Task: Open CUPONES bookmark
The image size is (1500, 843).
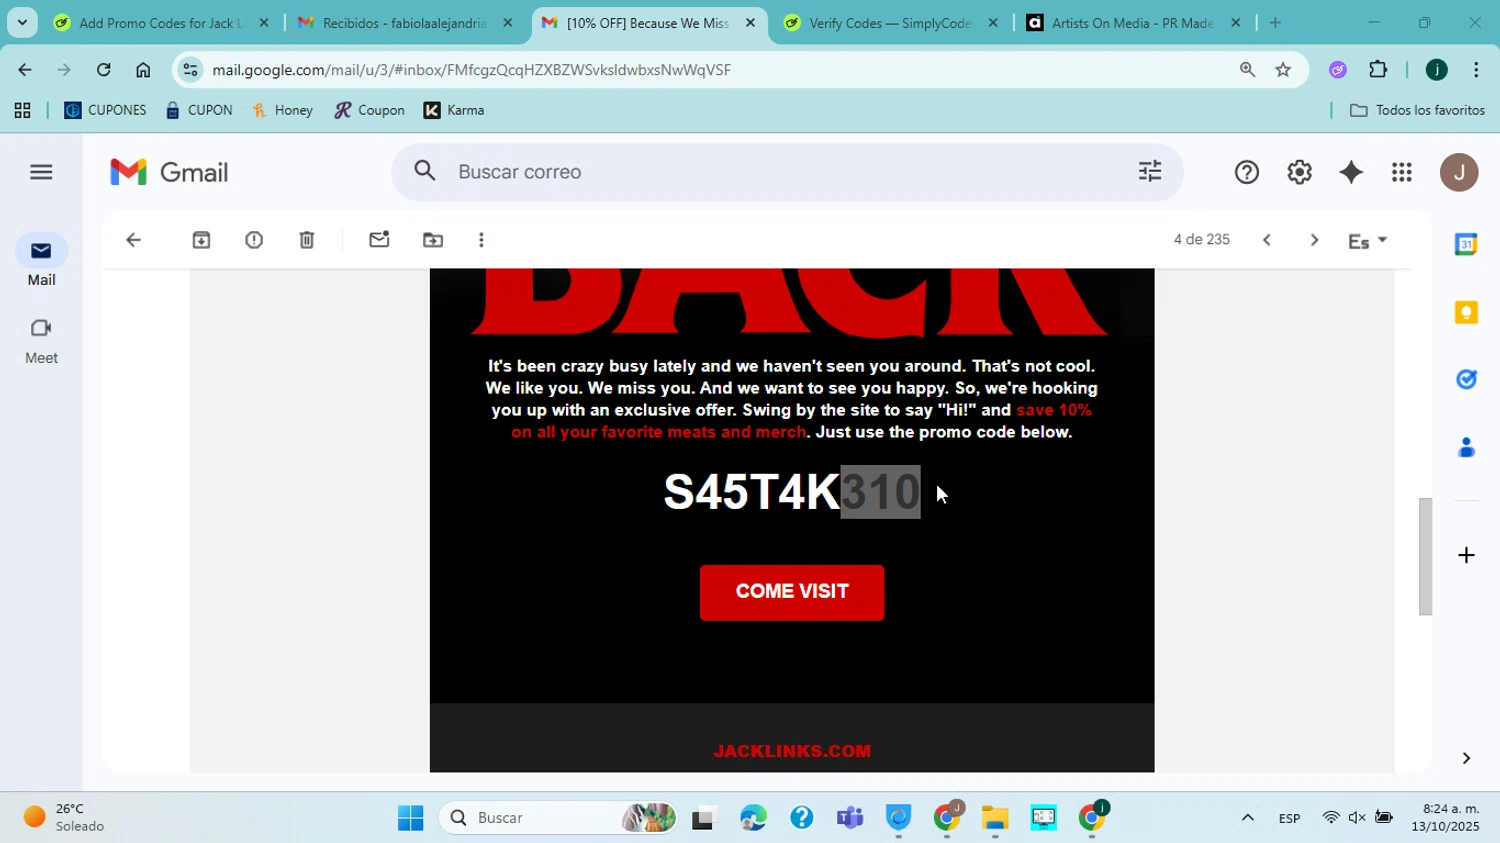Action: tap(105, 110)
